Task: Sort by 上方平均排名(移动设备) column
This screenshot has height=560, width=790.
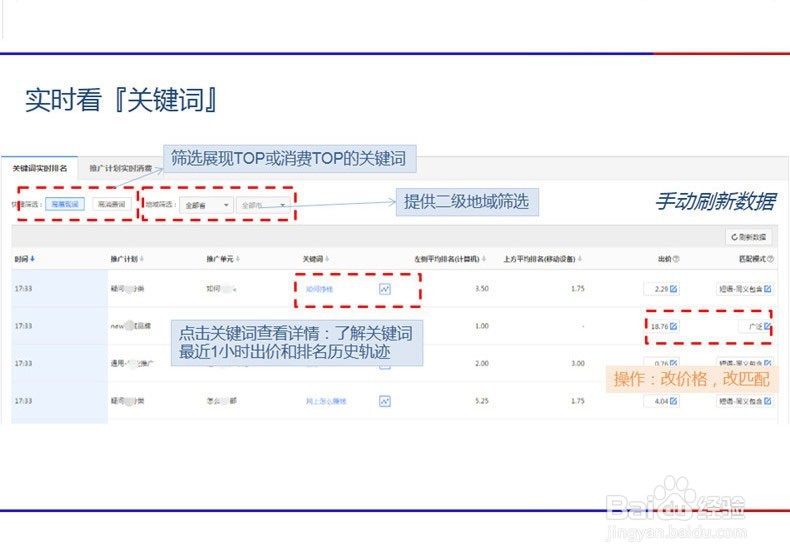Action: (x=543, y=259)
